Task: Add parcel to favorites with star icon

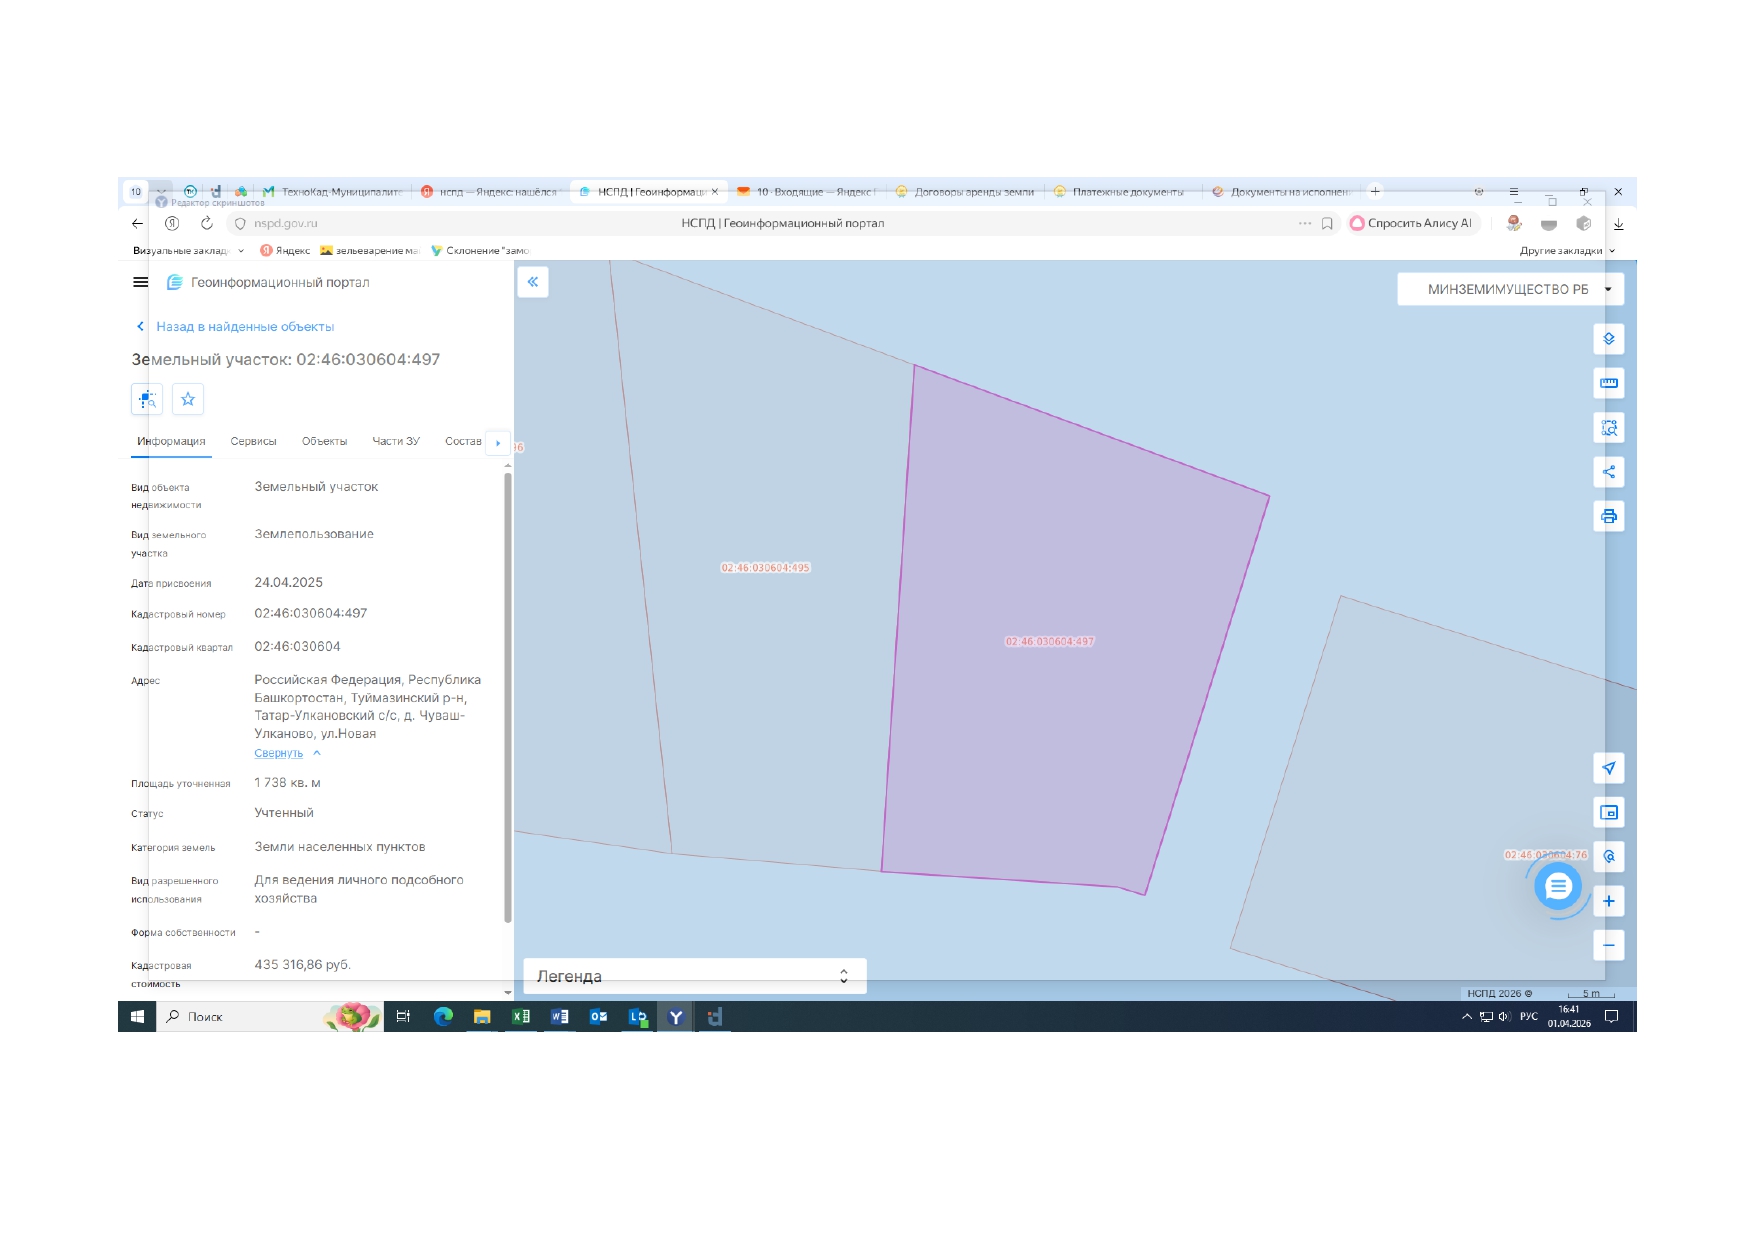Action: click(x=188, y=399)
